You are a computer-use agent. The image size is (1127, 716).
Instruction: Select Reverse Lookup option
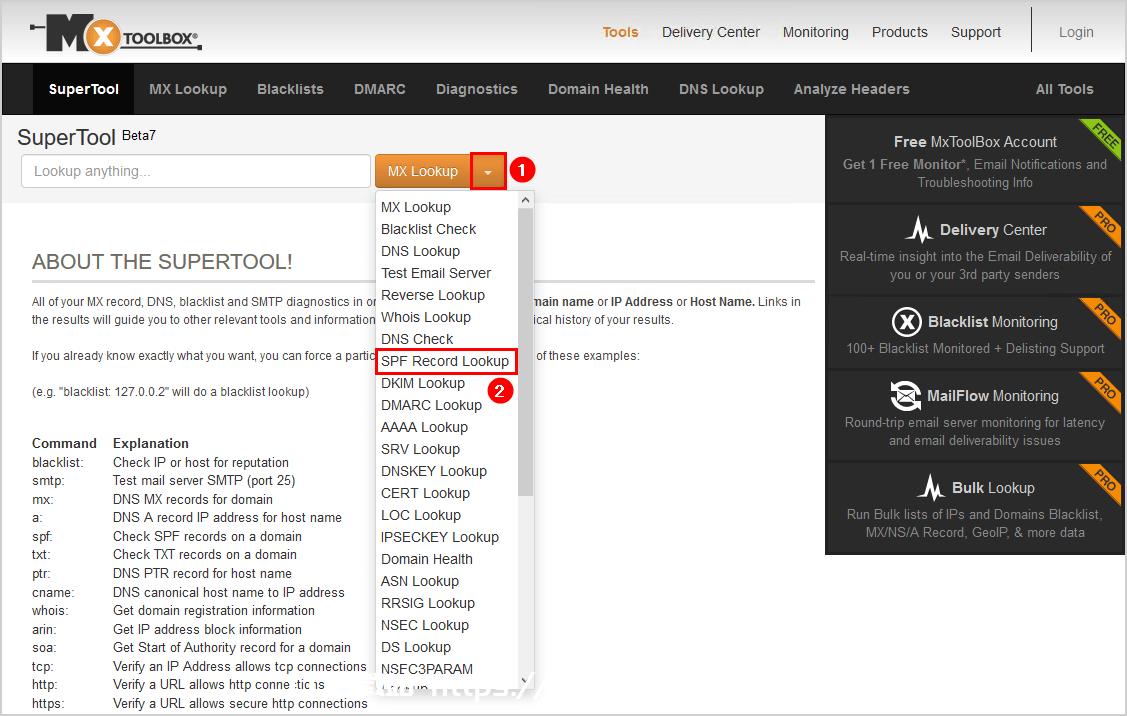(433, 295)
